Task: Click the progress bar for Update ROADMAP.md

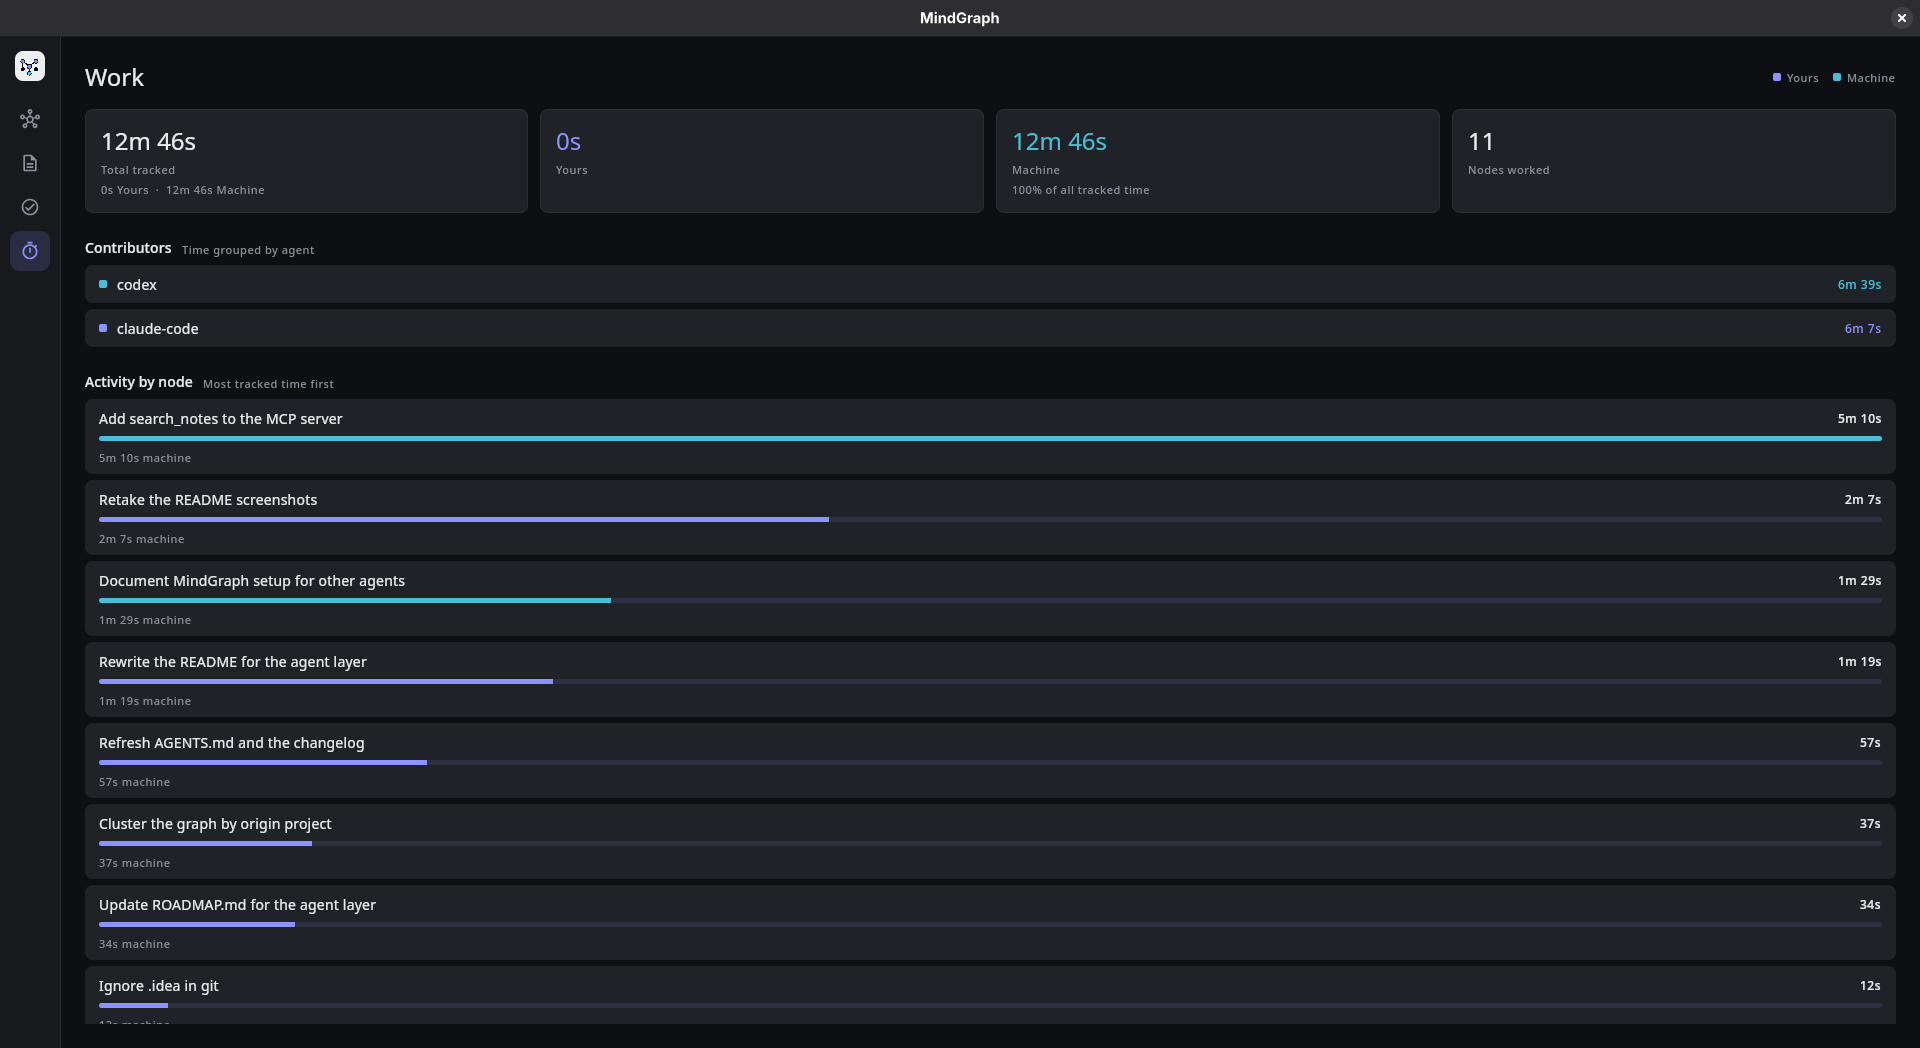Action: pyautogui.click(x=990, y=924)
